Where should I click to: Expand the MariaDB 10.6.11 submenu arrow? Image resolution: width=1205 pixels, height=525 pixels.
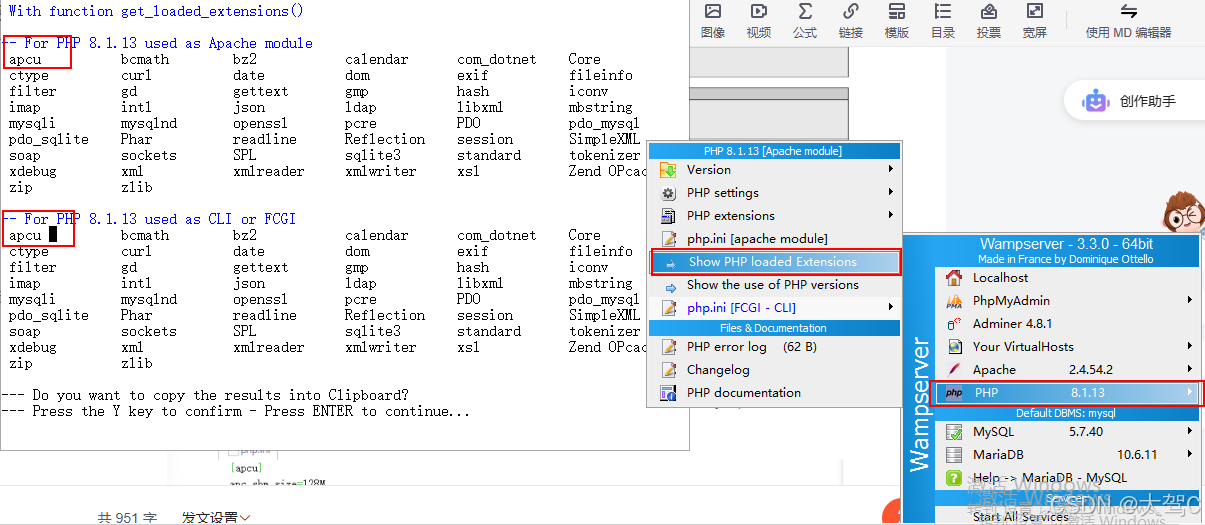(x=1190, y=455)
